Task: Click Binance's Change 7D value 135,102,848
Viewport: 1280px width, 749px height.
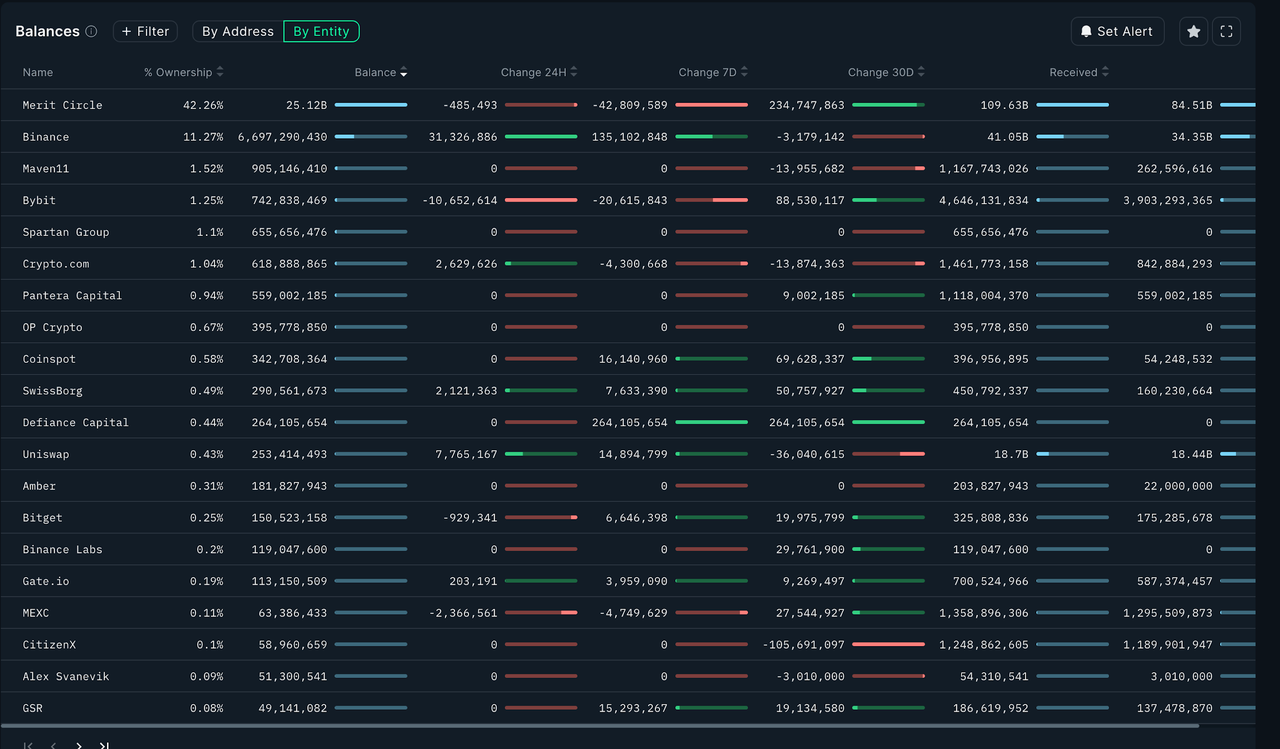Action: pyautogui.click(x=630, y=137)
